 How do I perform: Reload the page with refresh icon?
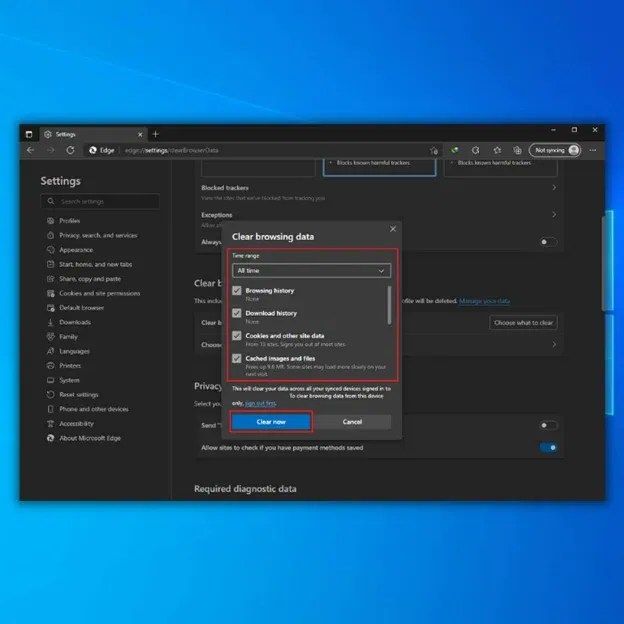click(70, 150)
